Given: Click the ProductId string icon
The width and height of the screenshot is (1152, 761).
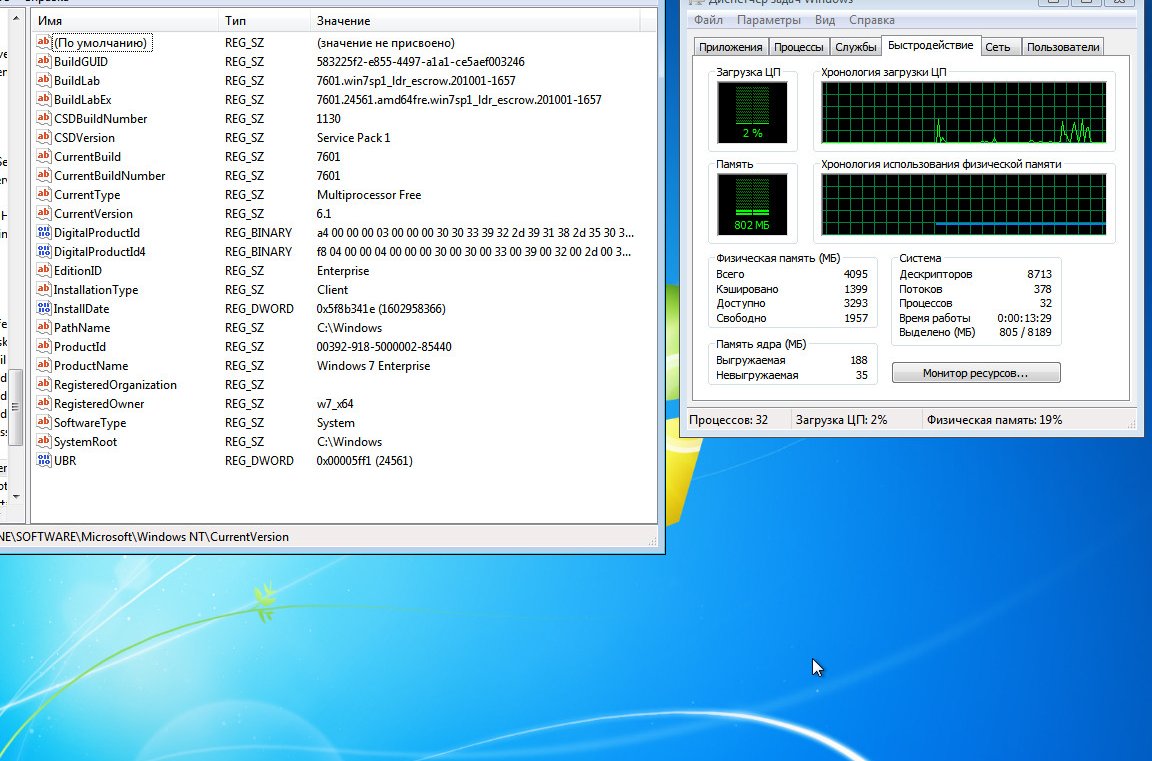Looking at the screenshot, I should click(x=43, y=347).
